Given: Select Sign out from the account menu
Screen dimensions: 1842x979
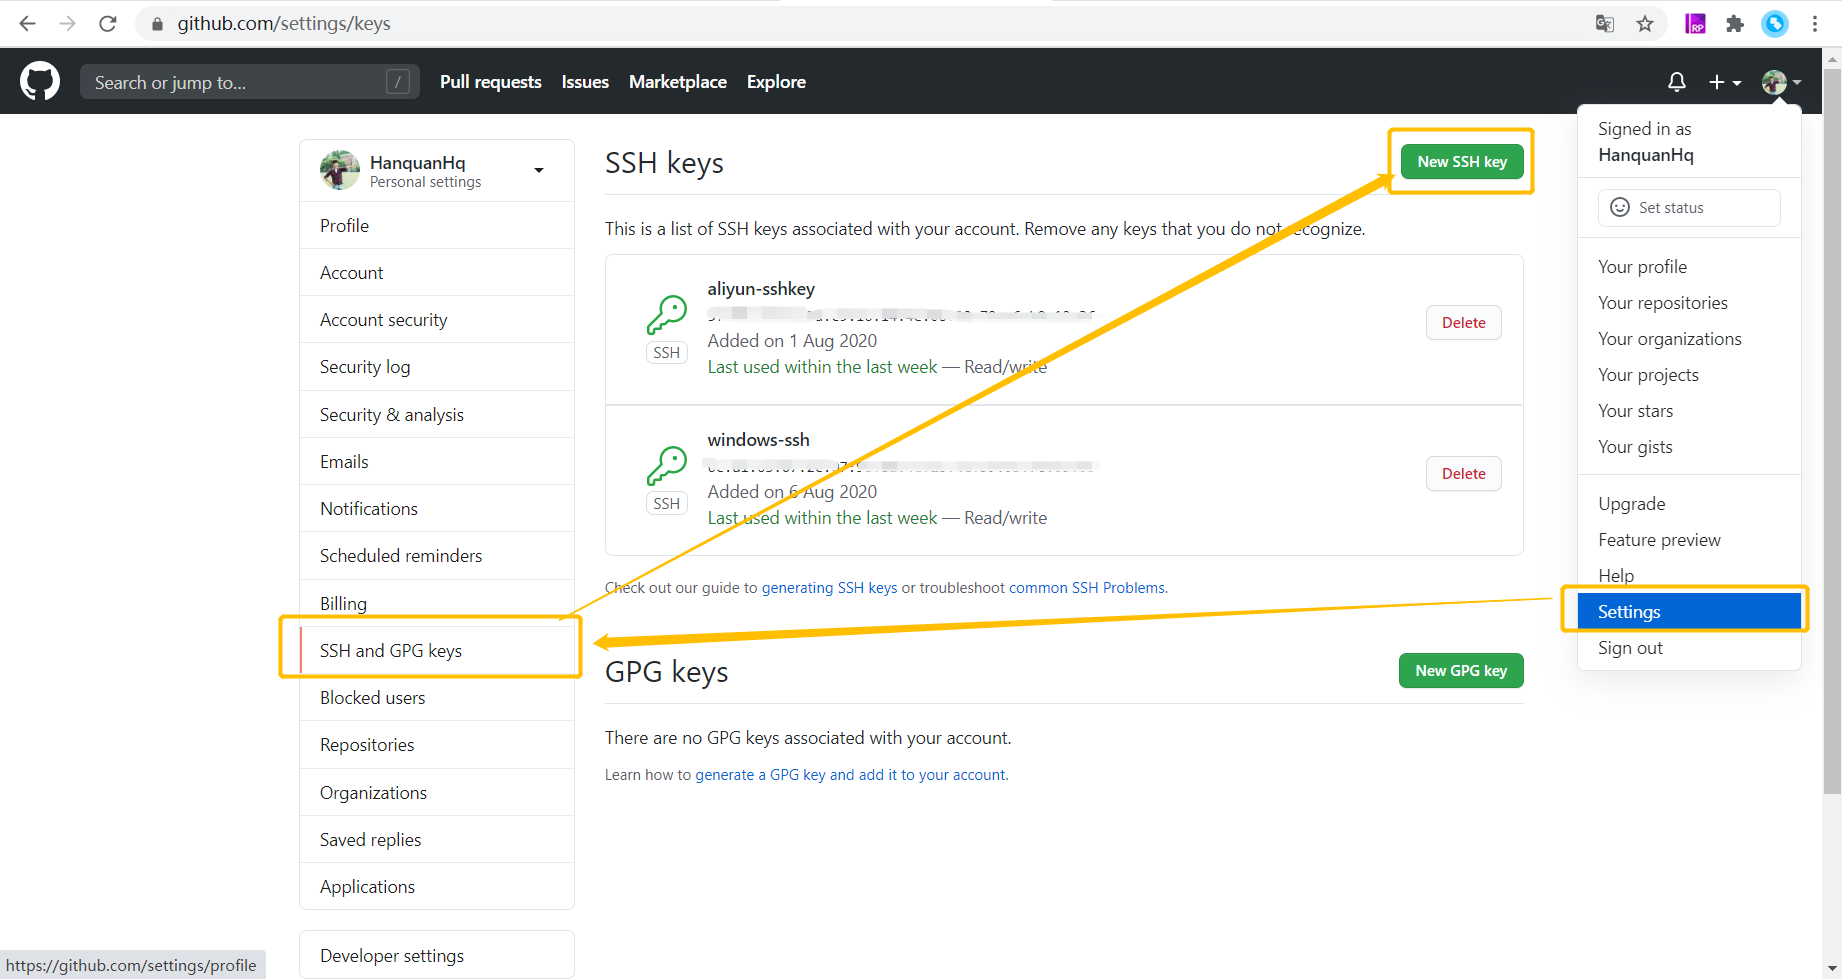Looking at the screenshot, I should point(1630,647).
